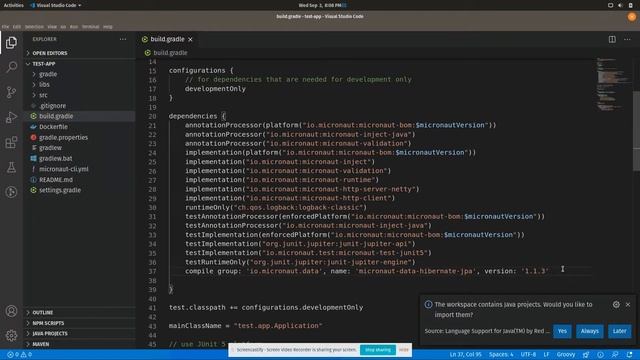Click the Java language server status icon

pyautogui.click(x=586, y=355)
